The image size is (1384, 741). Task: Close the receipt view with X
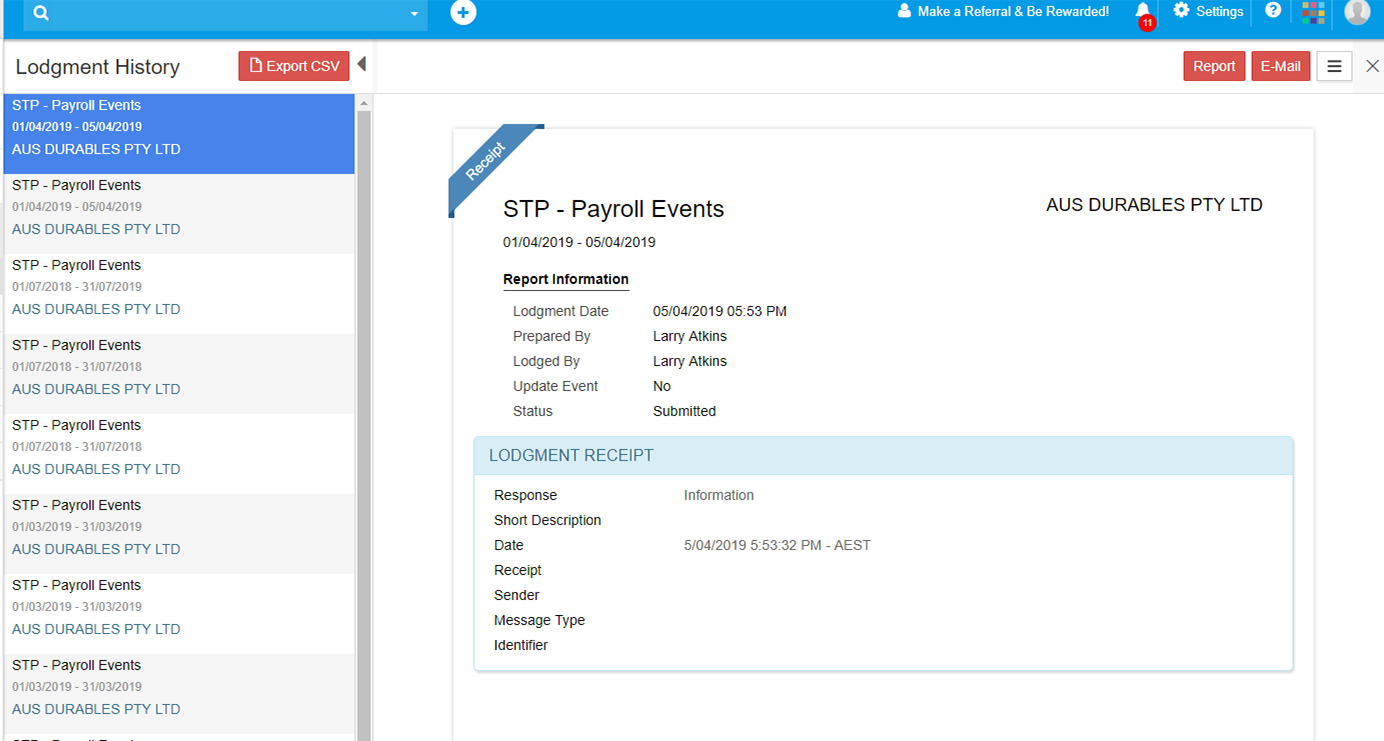tap(1372, 66)
